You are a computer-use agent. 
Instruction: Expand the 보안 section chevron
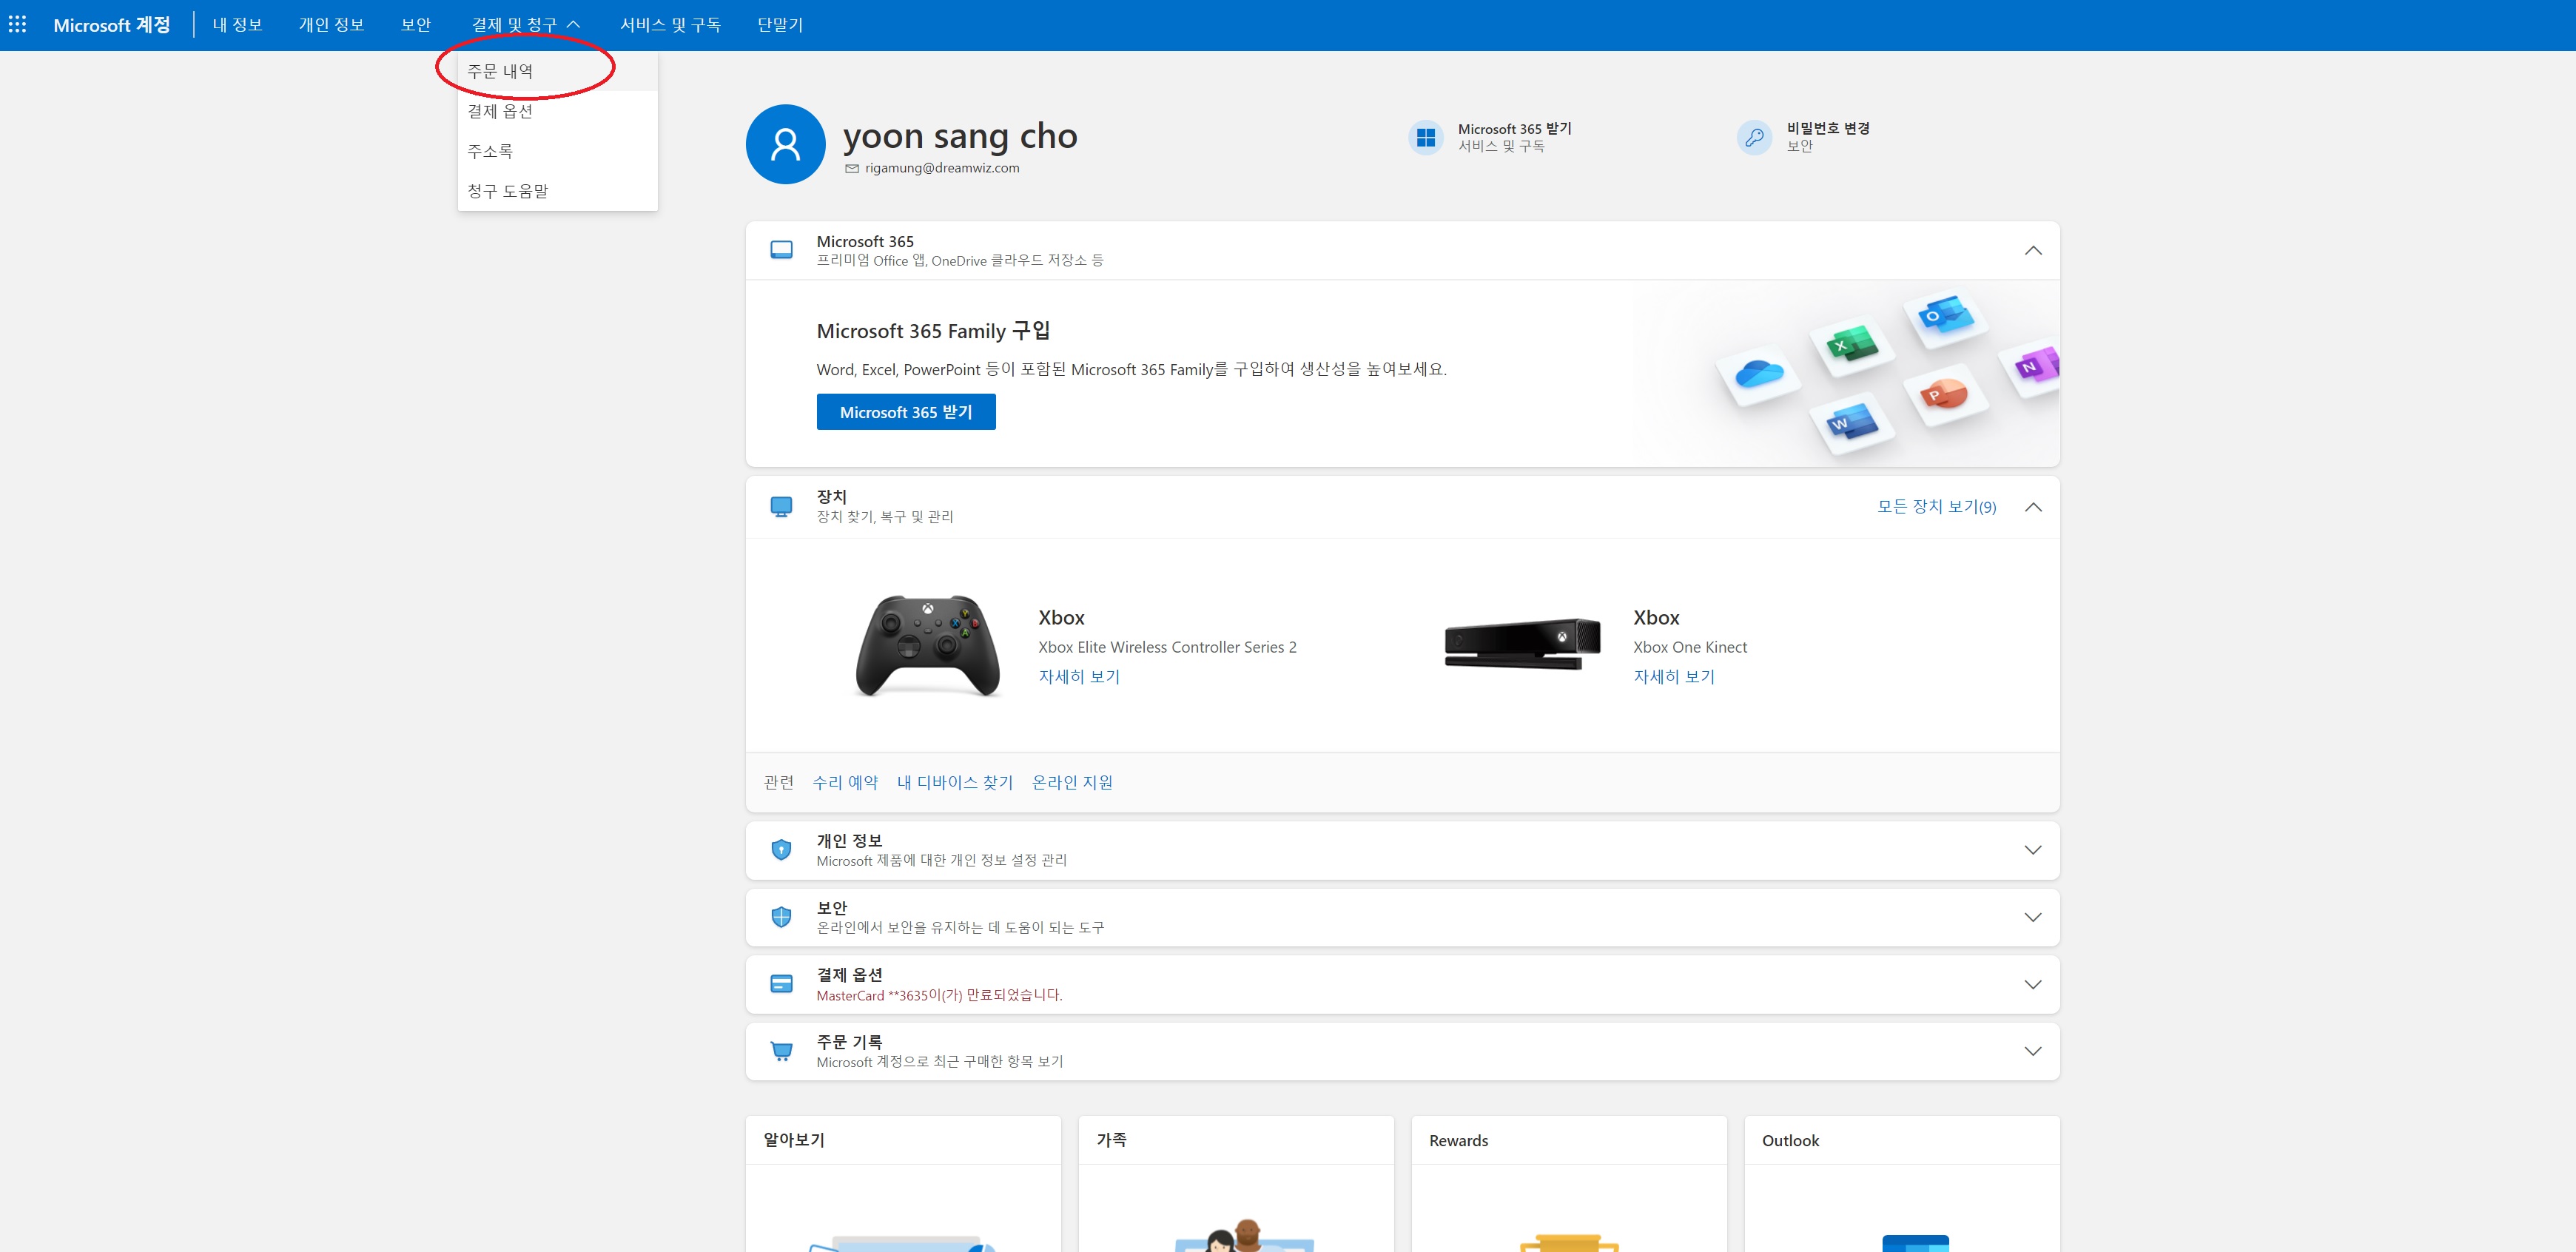click(x=2032, y=917)
